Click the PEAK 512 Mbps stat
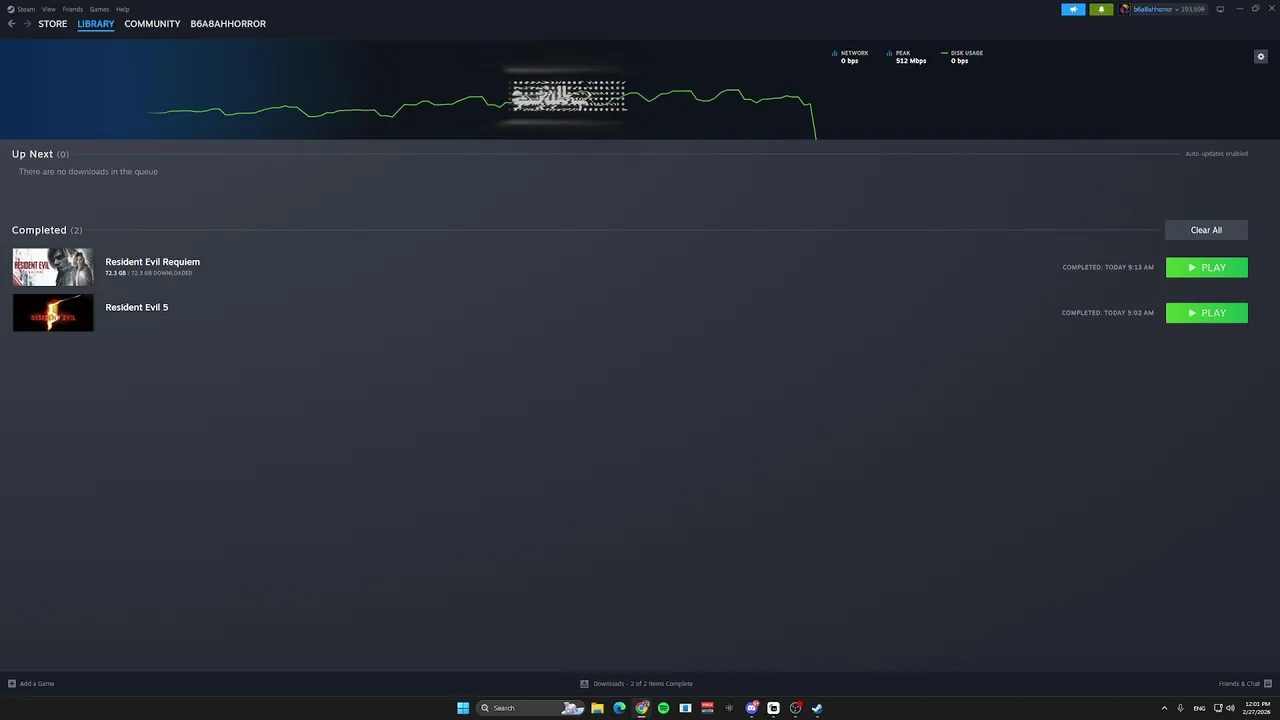This screenshot has width=1280, height=720. [906, 57]
